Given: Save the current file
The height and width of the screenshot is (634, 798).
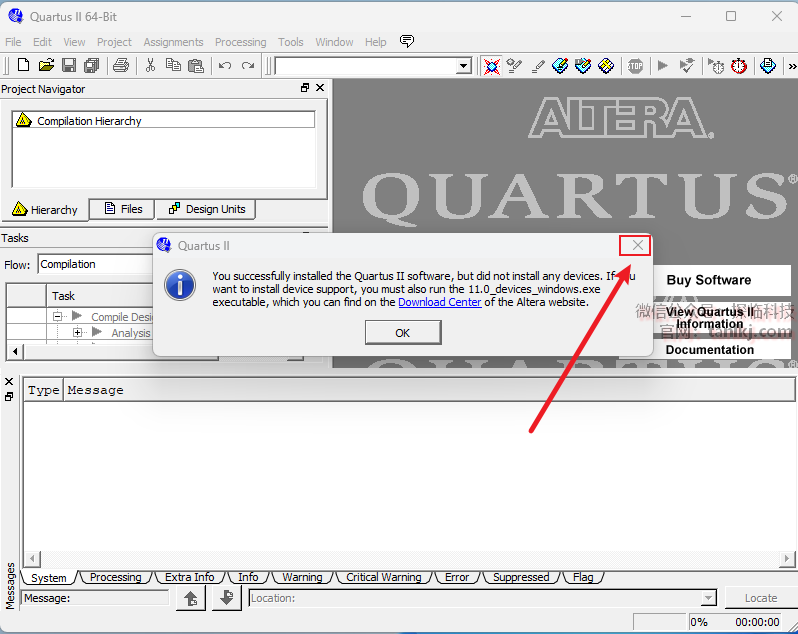Looking at the screenshot, I should pos(69,66).
